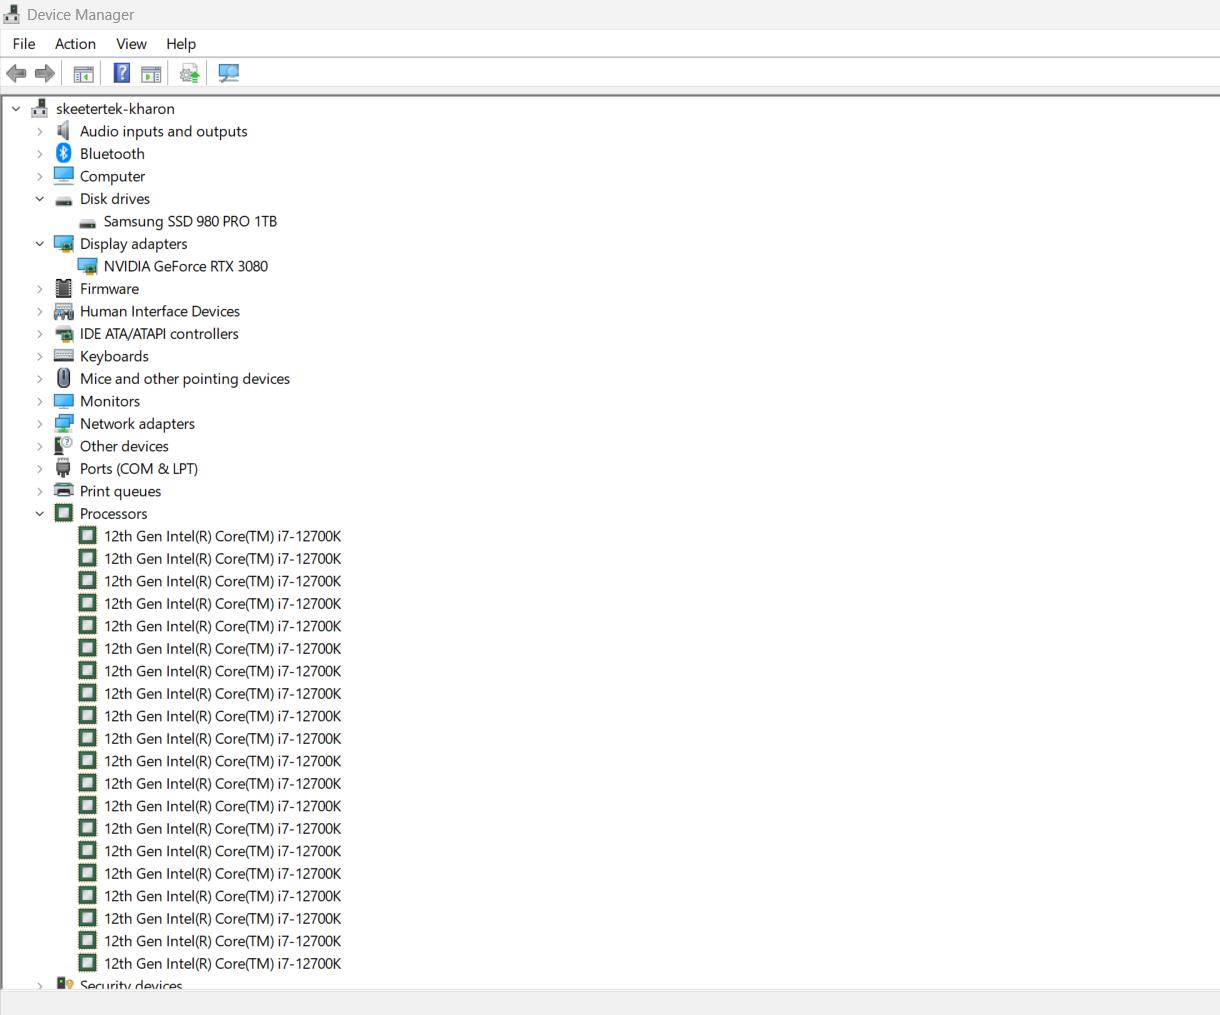Select the first i7-12700K processor entry
Viewport: 1220px width, 1015px height.
[x=222, y=536]
